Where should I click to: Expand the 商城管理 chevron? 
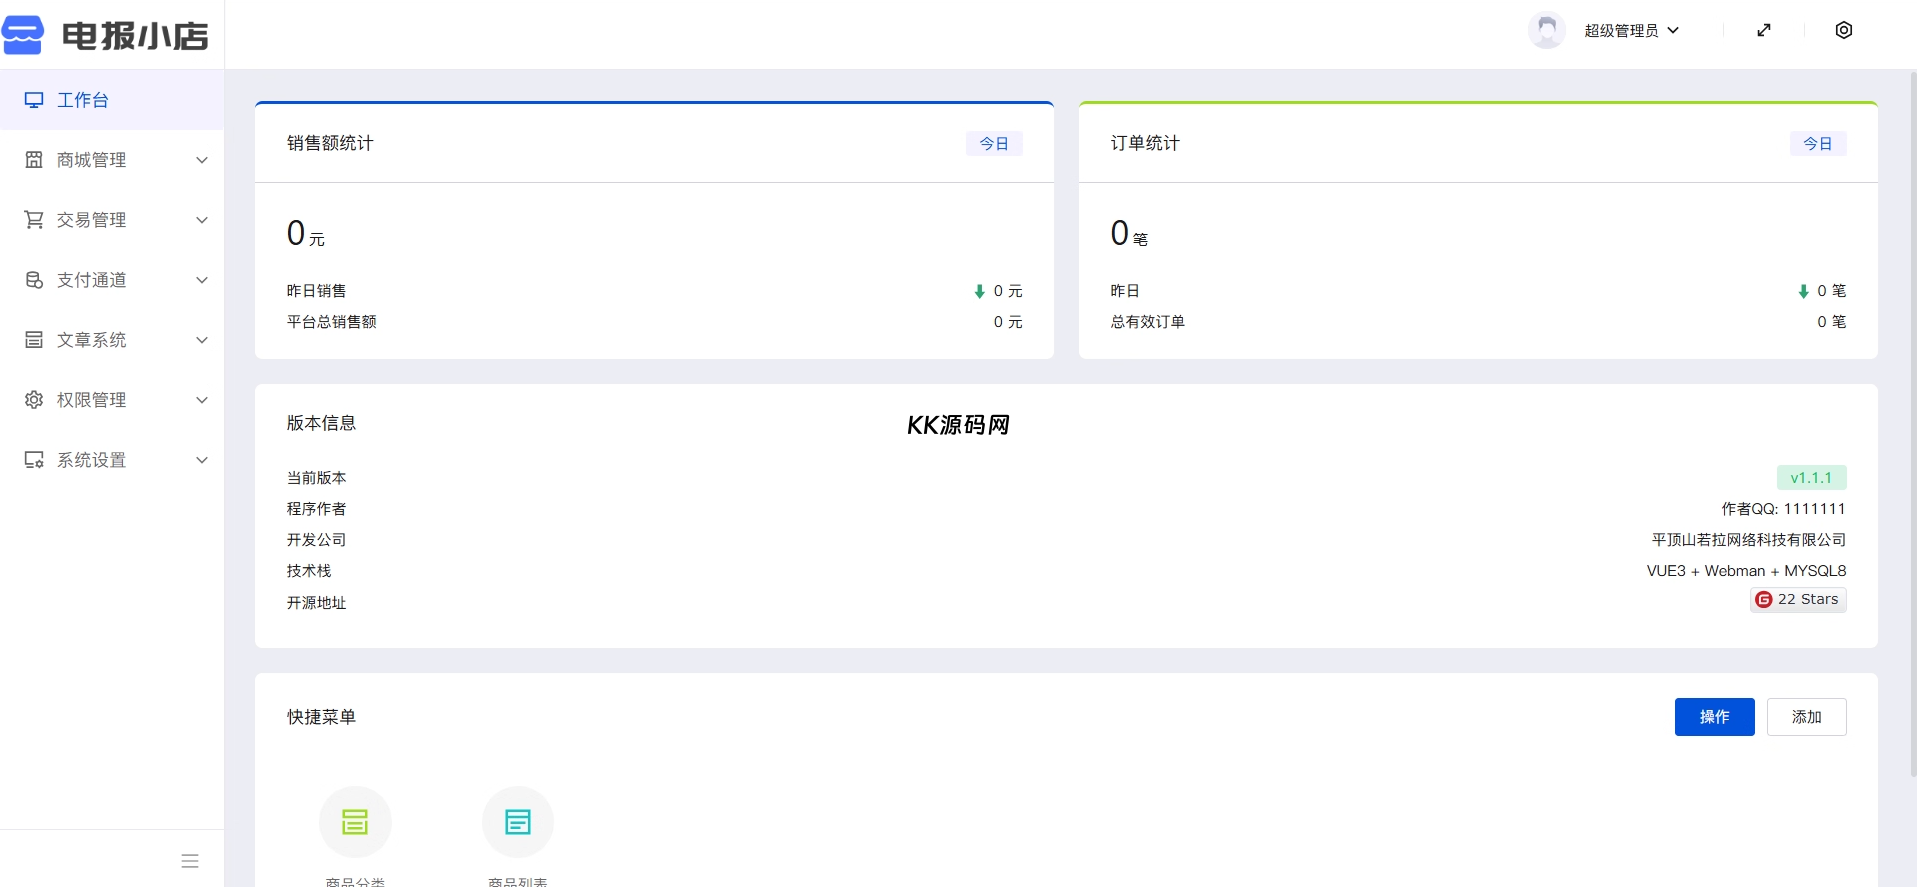pyautogui.click(x=202, y=160)
